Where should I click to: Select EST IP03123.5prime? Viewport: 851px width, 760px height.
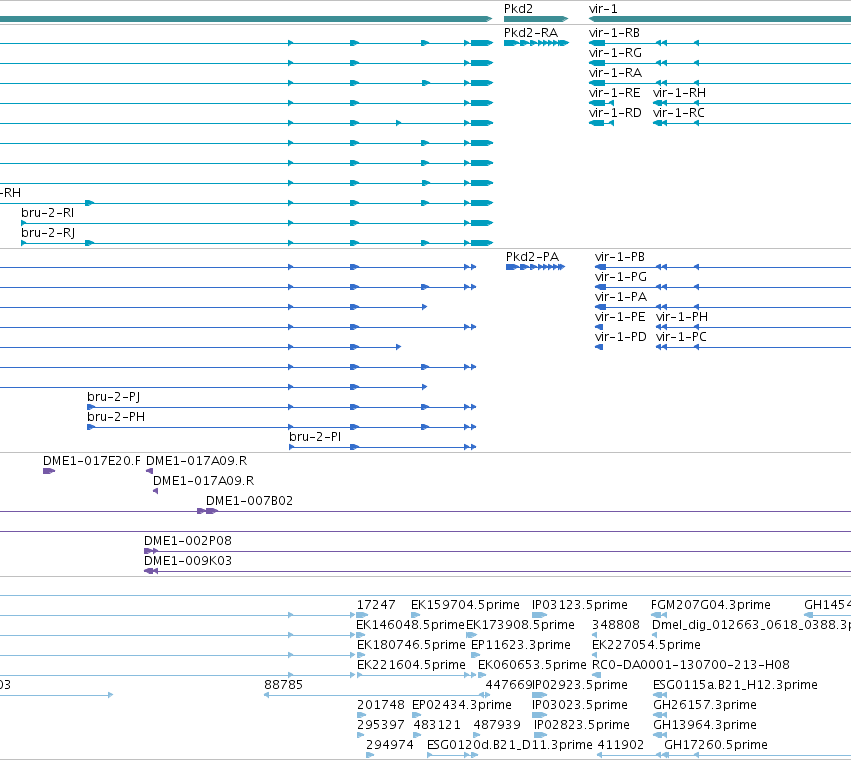[580, 606]
